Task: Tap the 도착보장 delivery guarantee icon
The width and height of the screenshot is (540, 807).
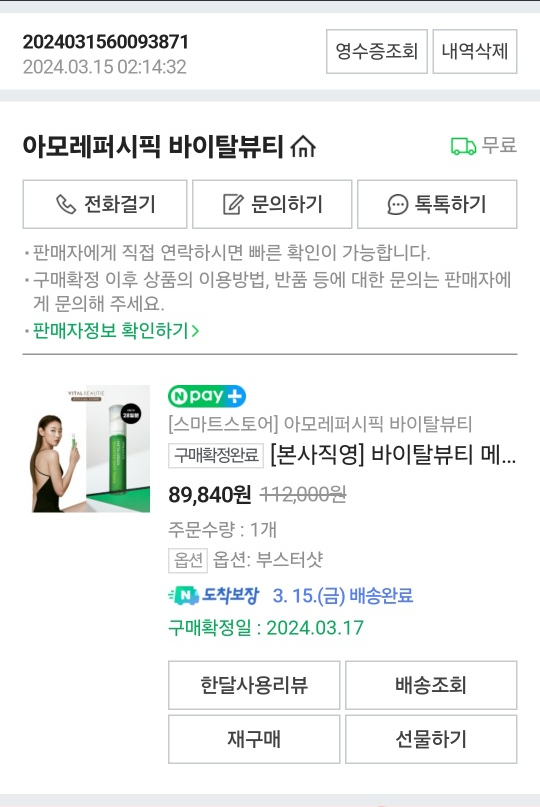Action: tap(214, 595)
